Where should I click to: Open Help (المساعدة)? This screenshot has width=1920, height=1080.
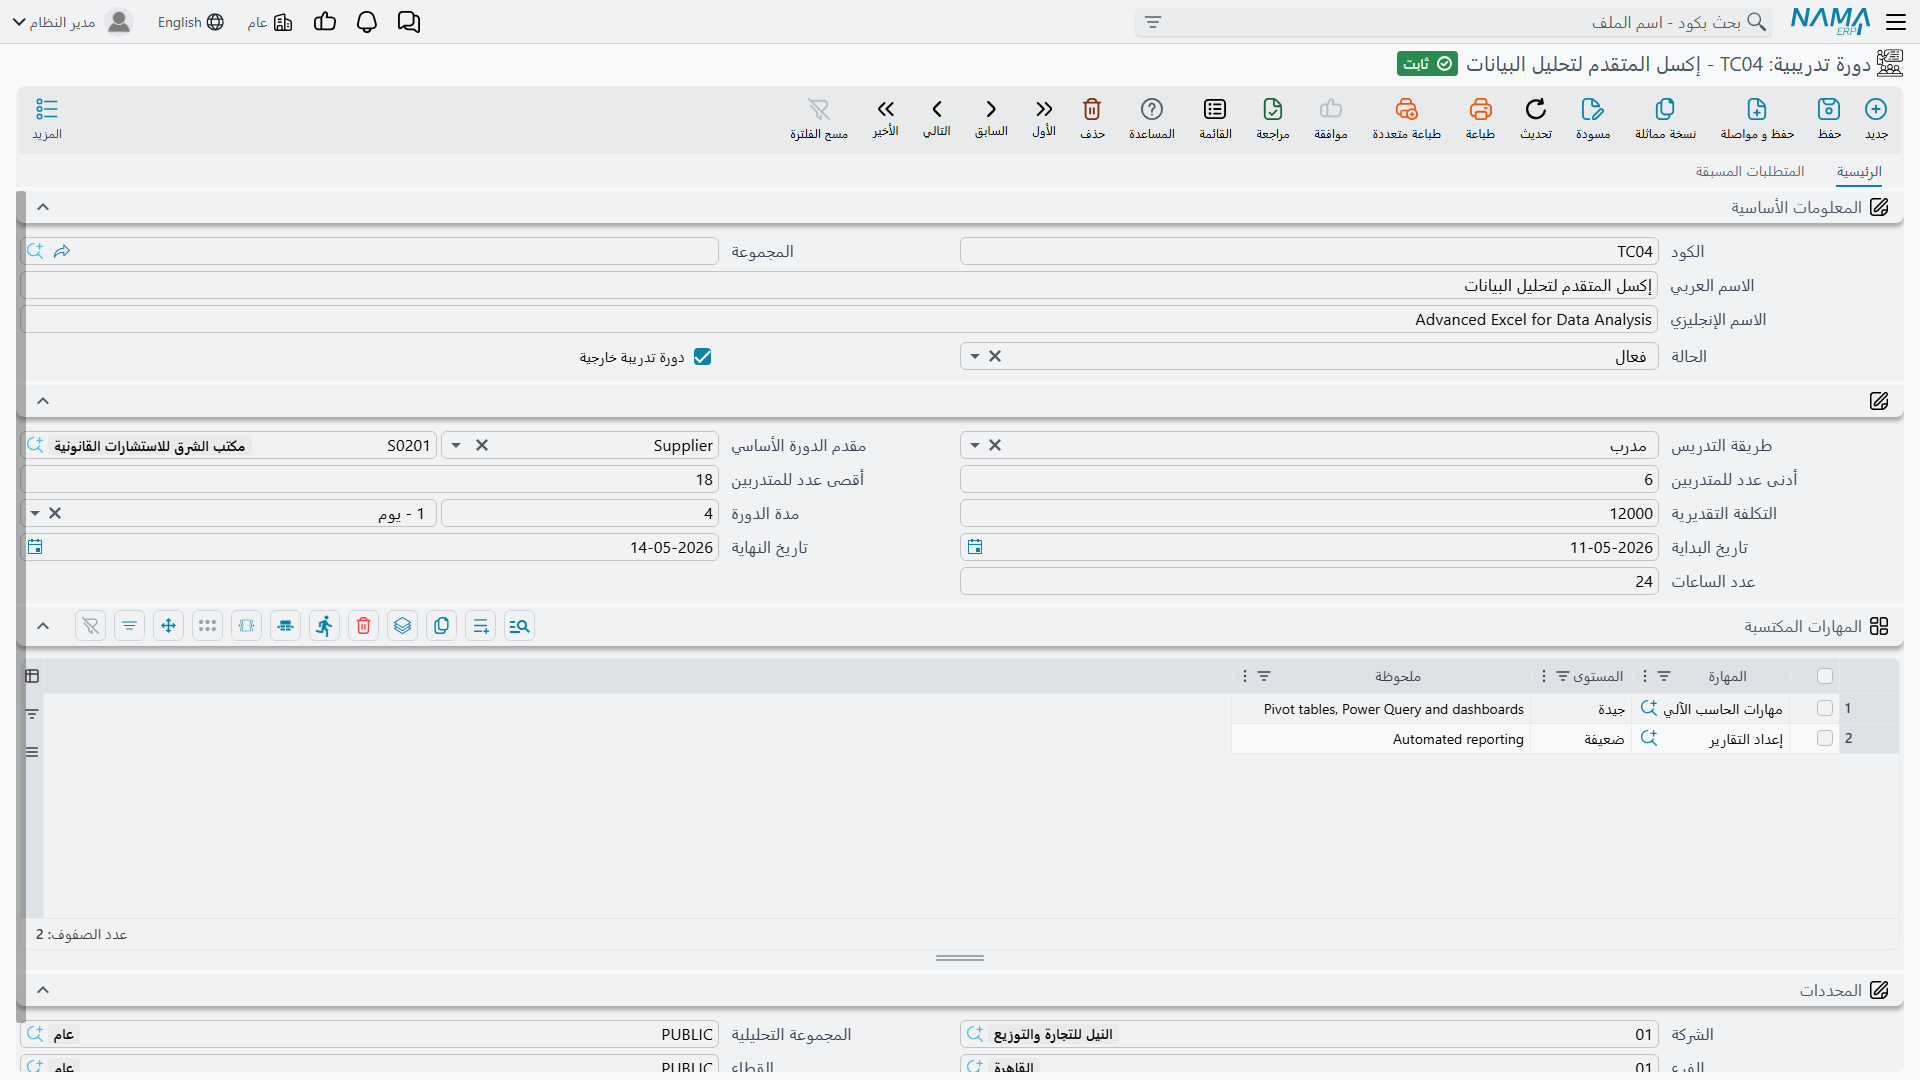(x=1152, y=118)
